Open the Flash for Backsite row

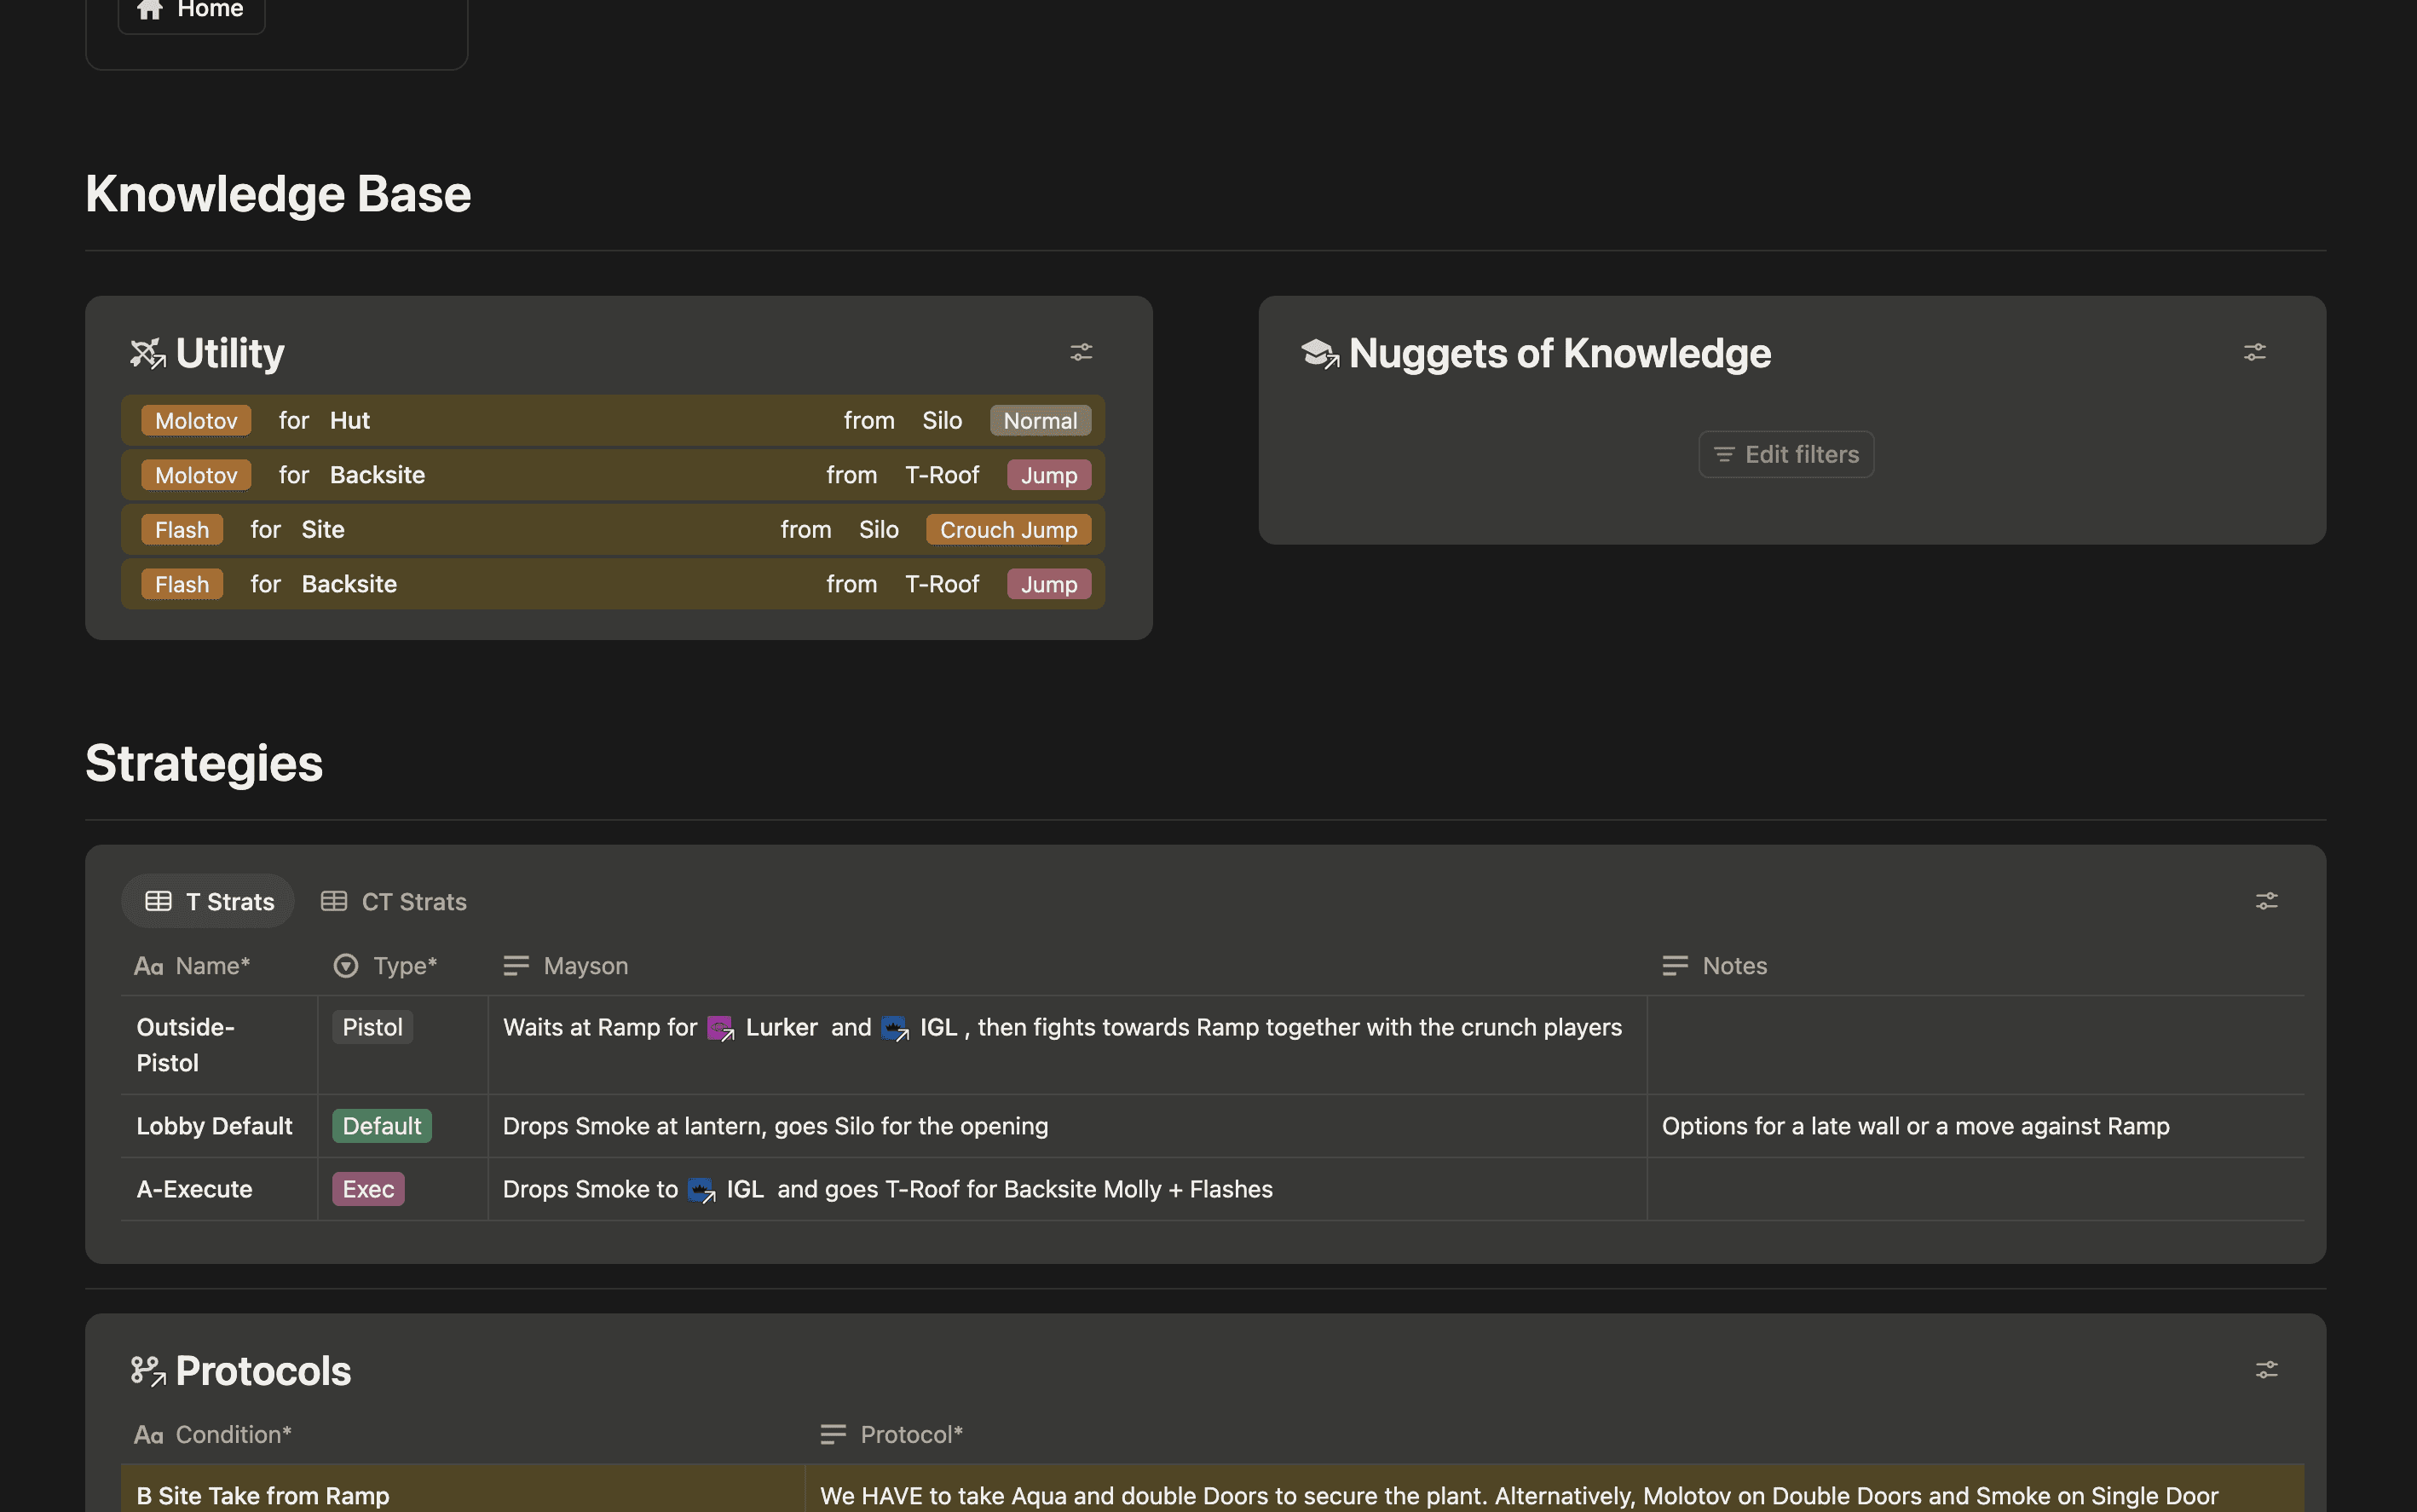(x=613, y=584)
